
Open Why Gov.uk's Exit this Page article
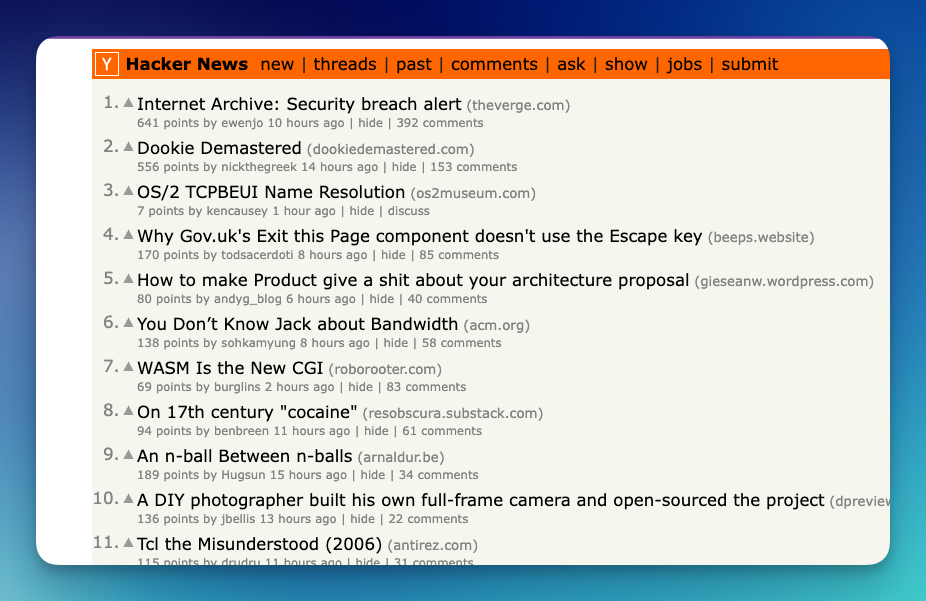click(419, 236)
